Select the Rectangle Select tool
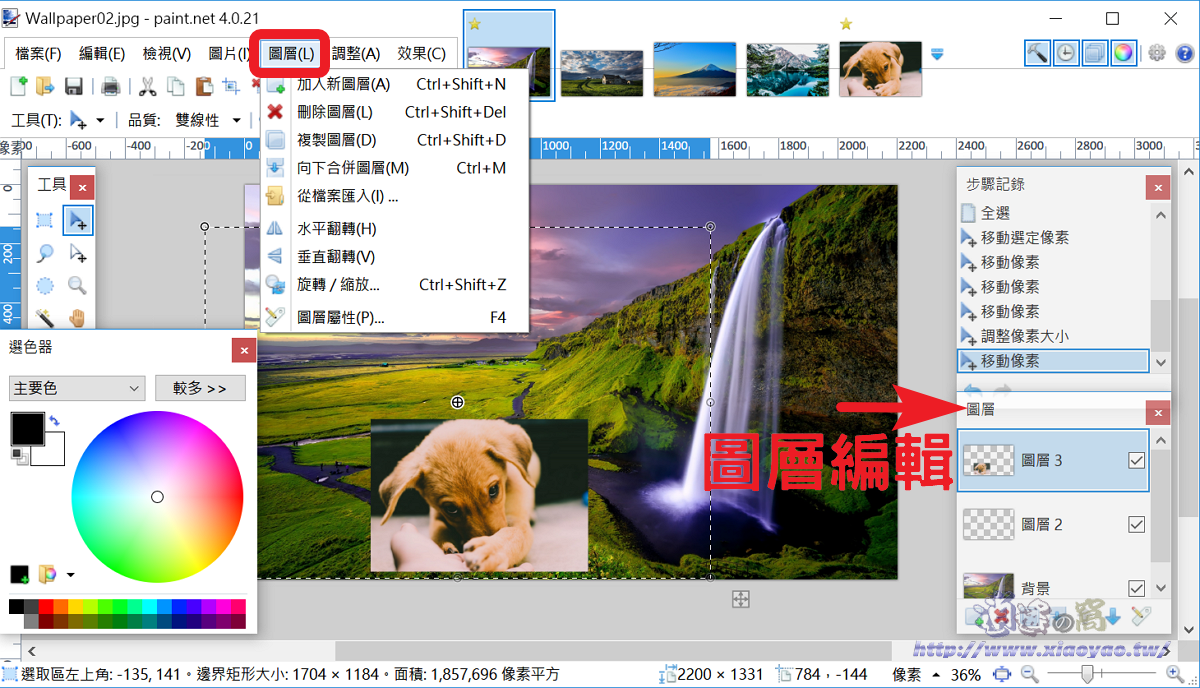The width and height of the screenshot is (1200, 688). (x=45, y=221)
